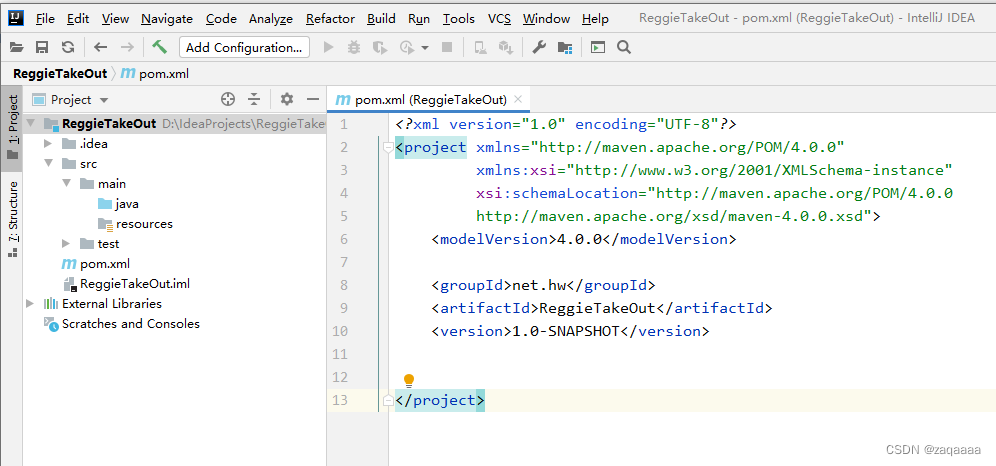996x466 pixels.
Task: Open the View menu
Action: 115,18
